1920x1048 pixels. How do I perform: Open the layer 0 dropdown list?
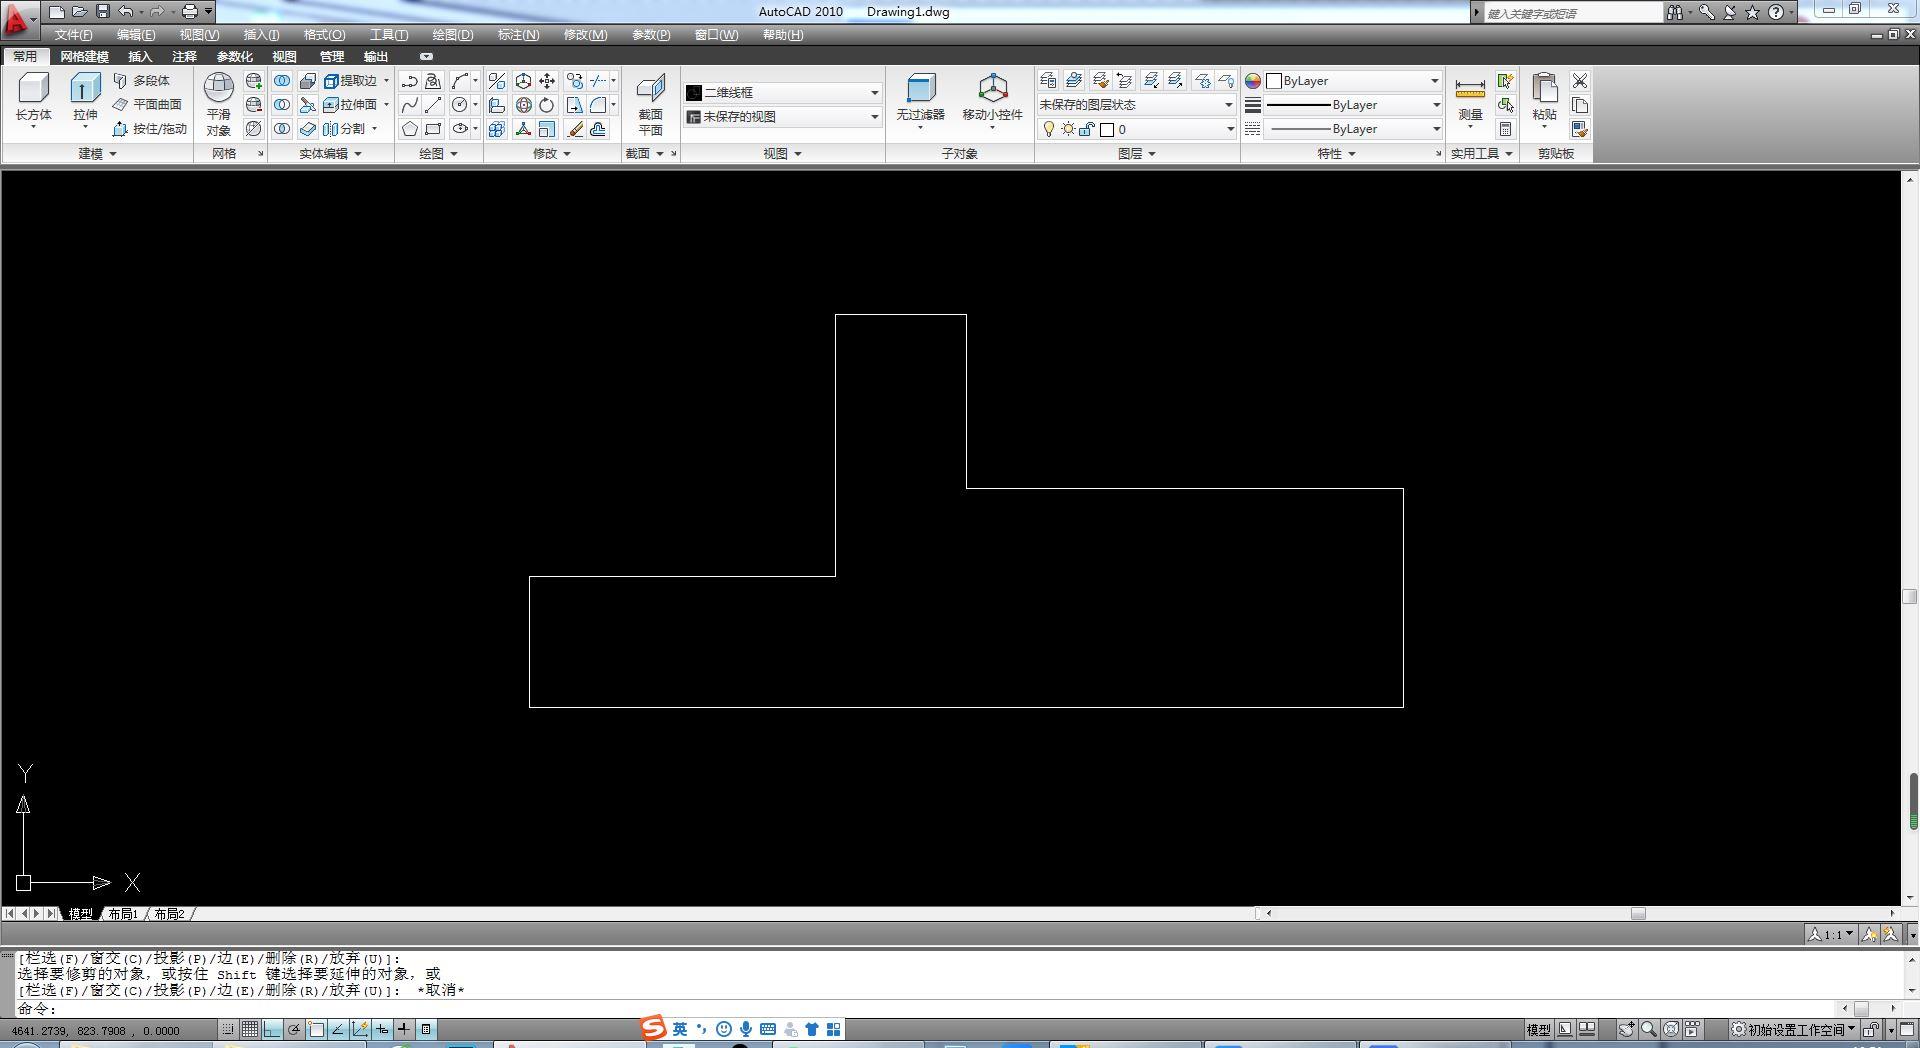click(x=1136, y=129)
